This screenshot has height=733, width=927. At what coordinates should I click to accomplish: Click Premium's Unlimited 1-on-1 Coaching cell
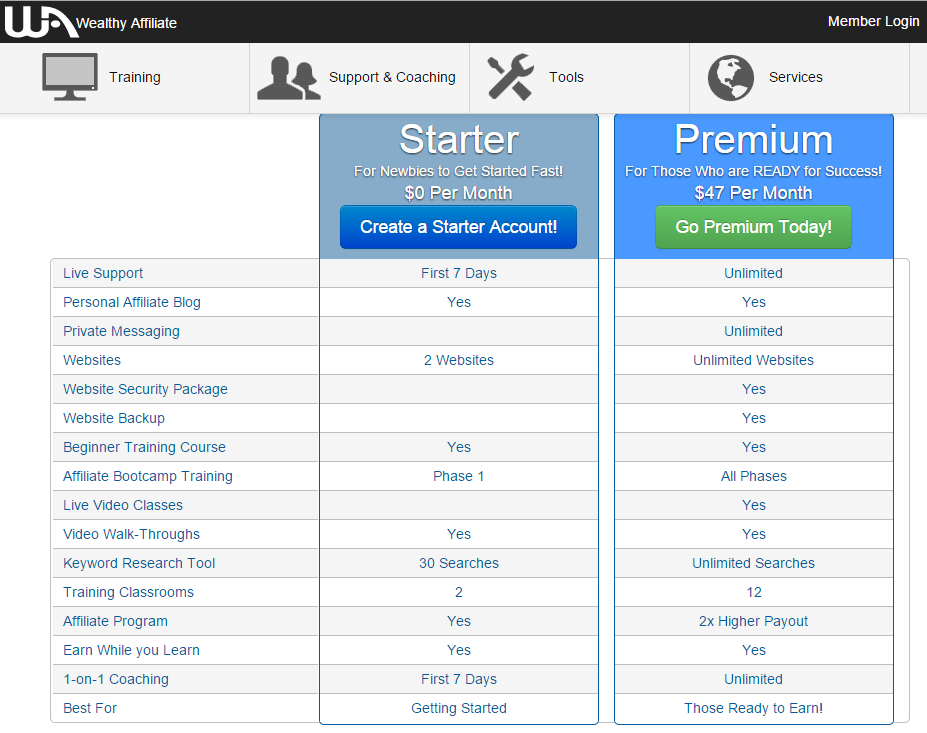(x=753, y=679)
